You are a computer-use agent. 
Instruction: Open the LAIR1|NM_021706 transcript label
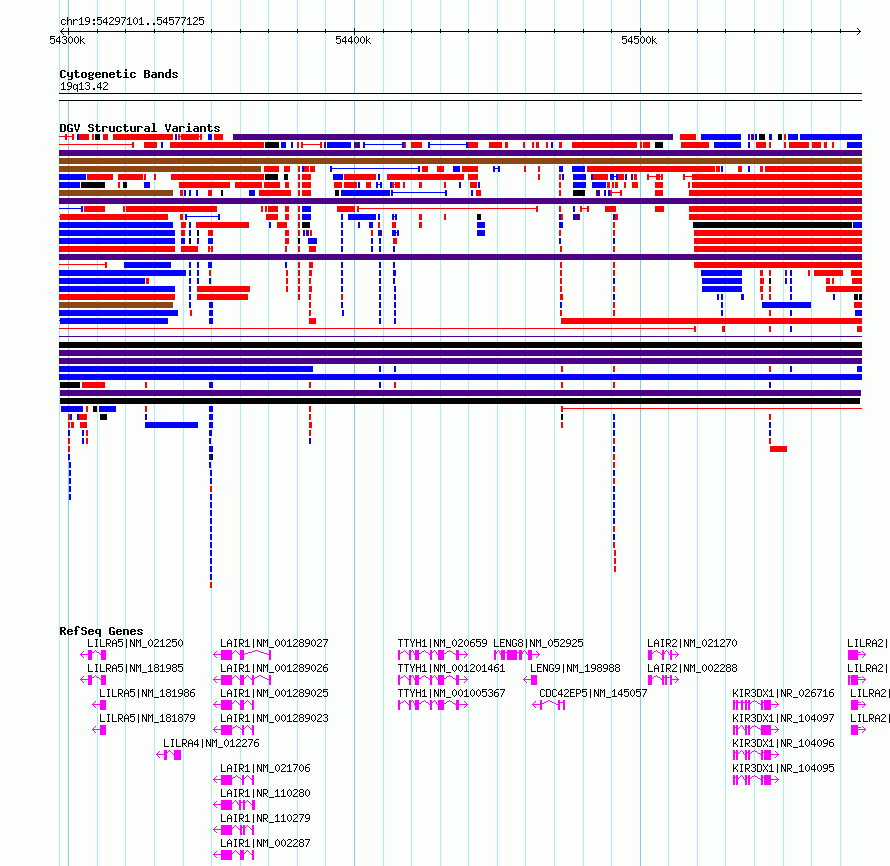click(265, 768)
